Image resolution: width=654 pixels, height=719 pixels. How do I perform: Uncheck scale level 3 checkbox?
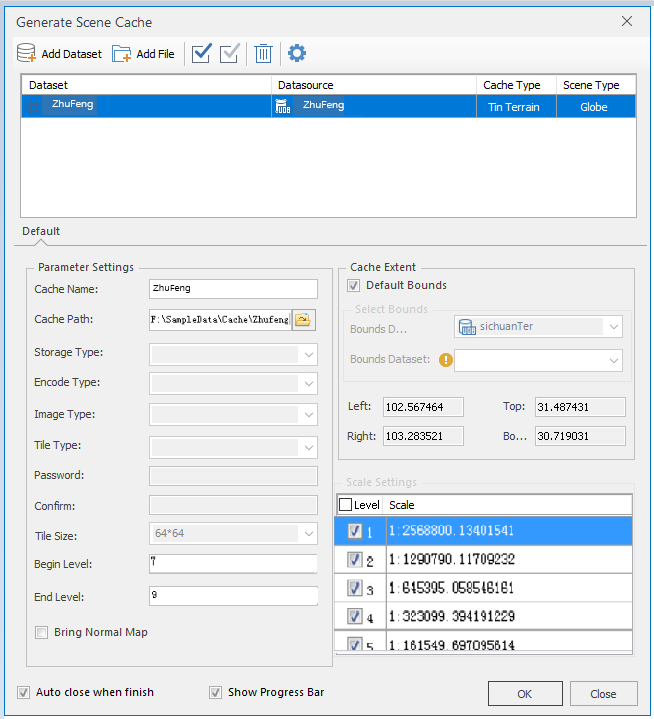355,588
